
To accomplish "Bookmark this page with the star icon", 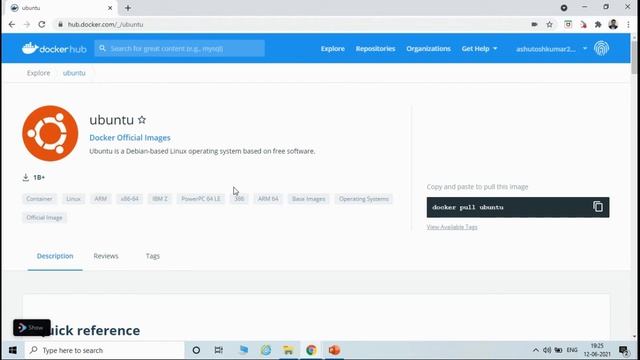I will (x=549, y=24).
